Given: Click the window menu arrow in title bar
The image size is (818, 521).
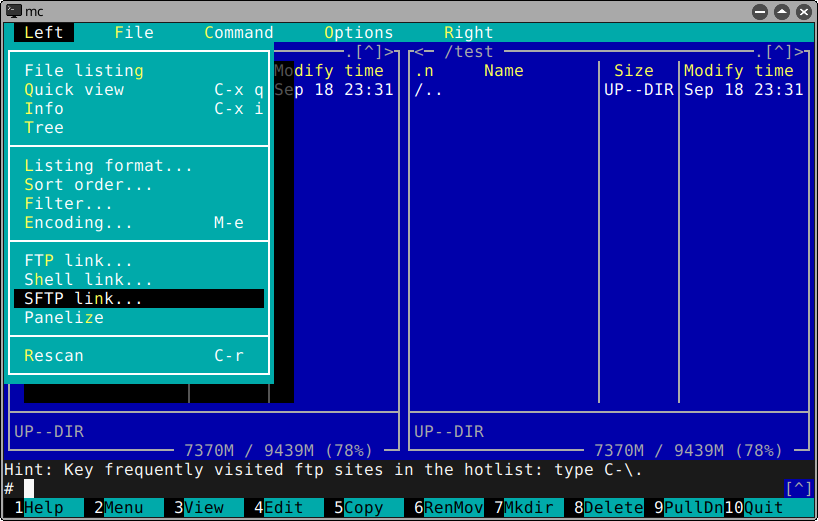Looking at the screenshot, I should pos(759,10).
